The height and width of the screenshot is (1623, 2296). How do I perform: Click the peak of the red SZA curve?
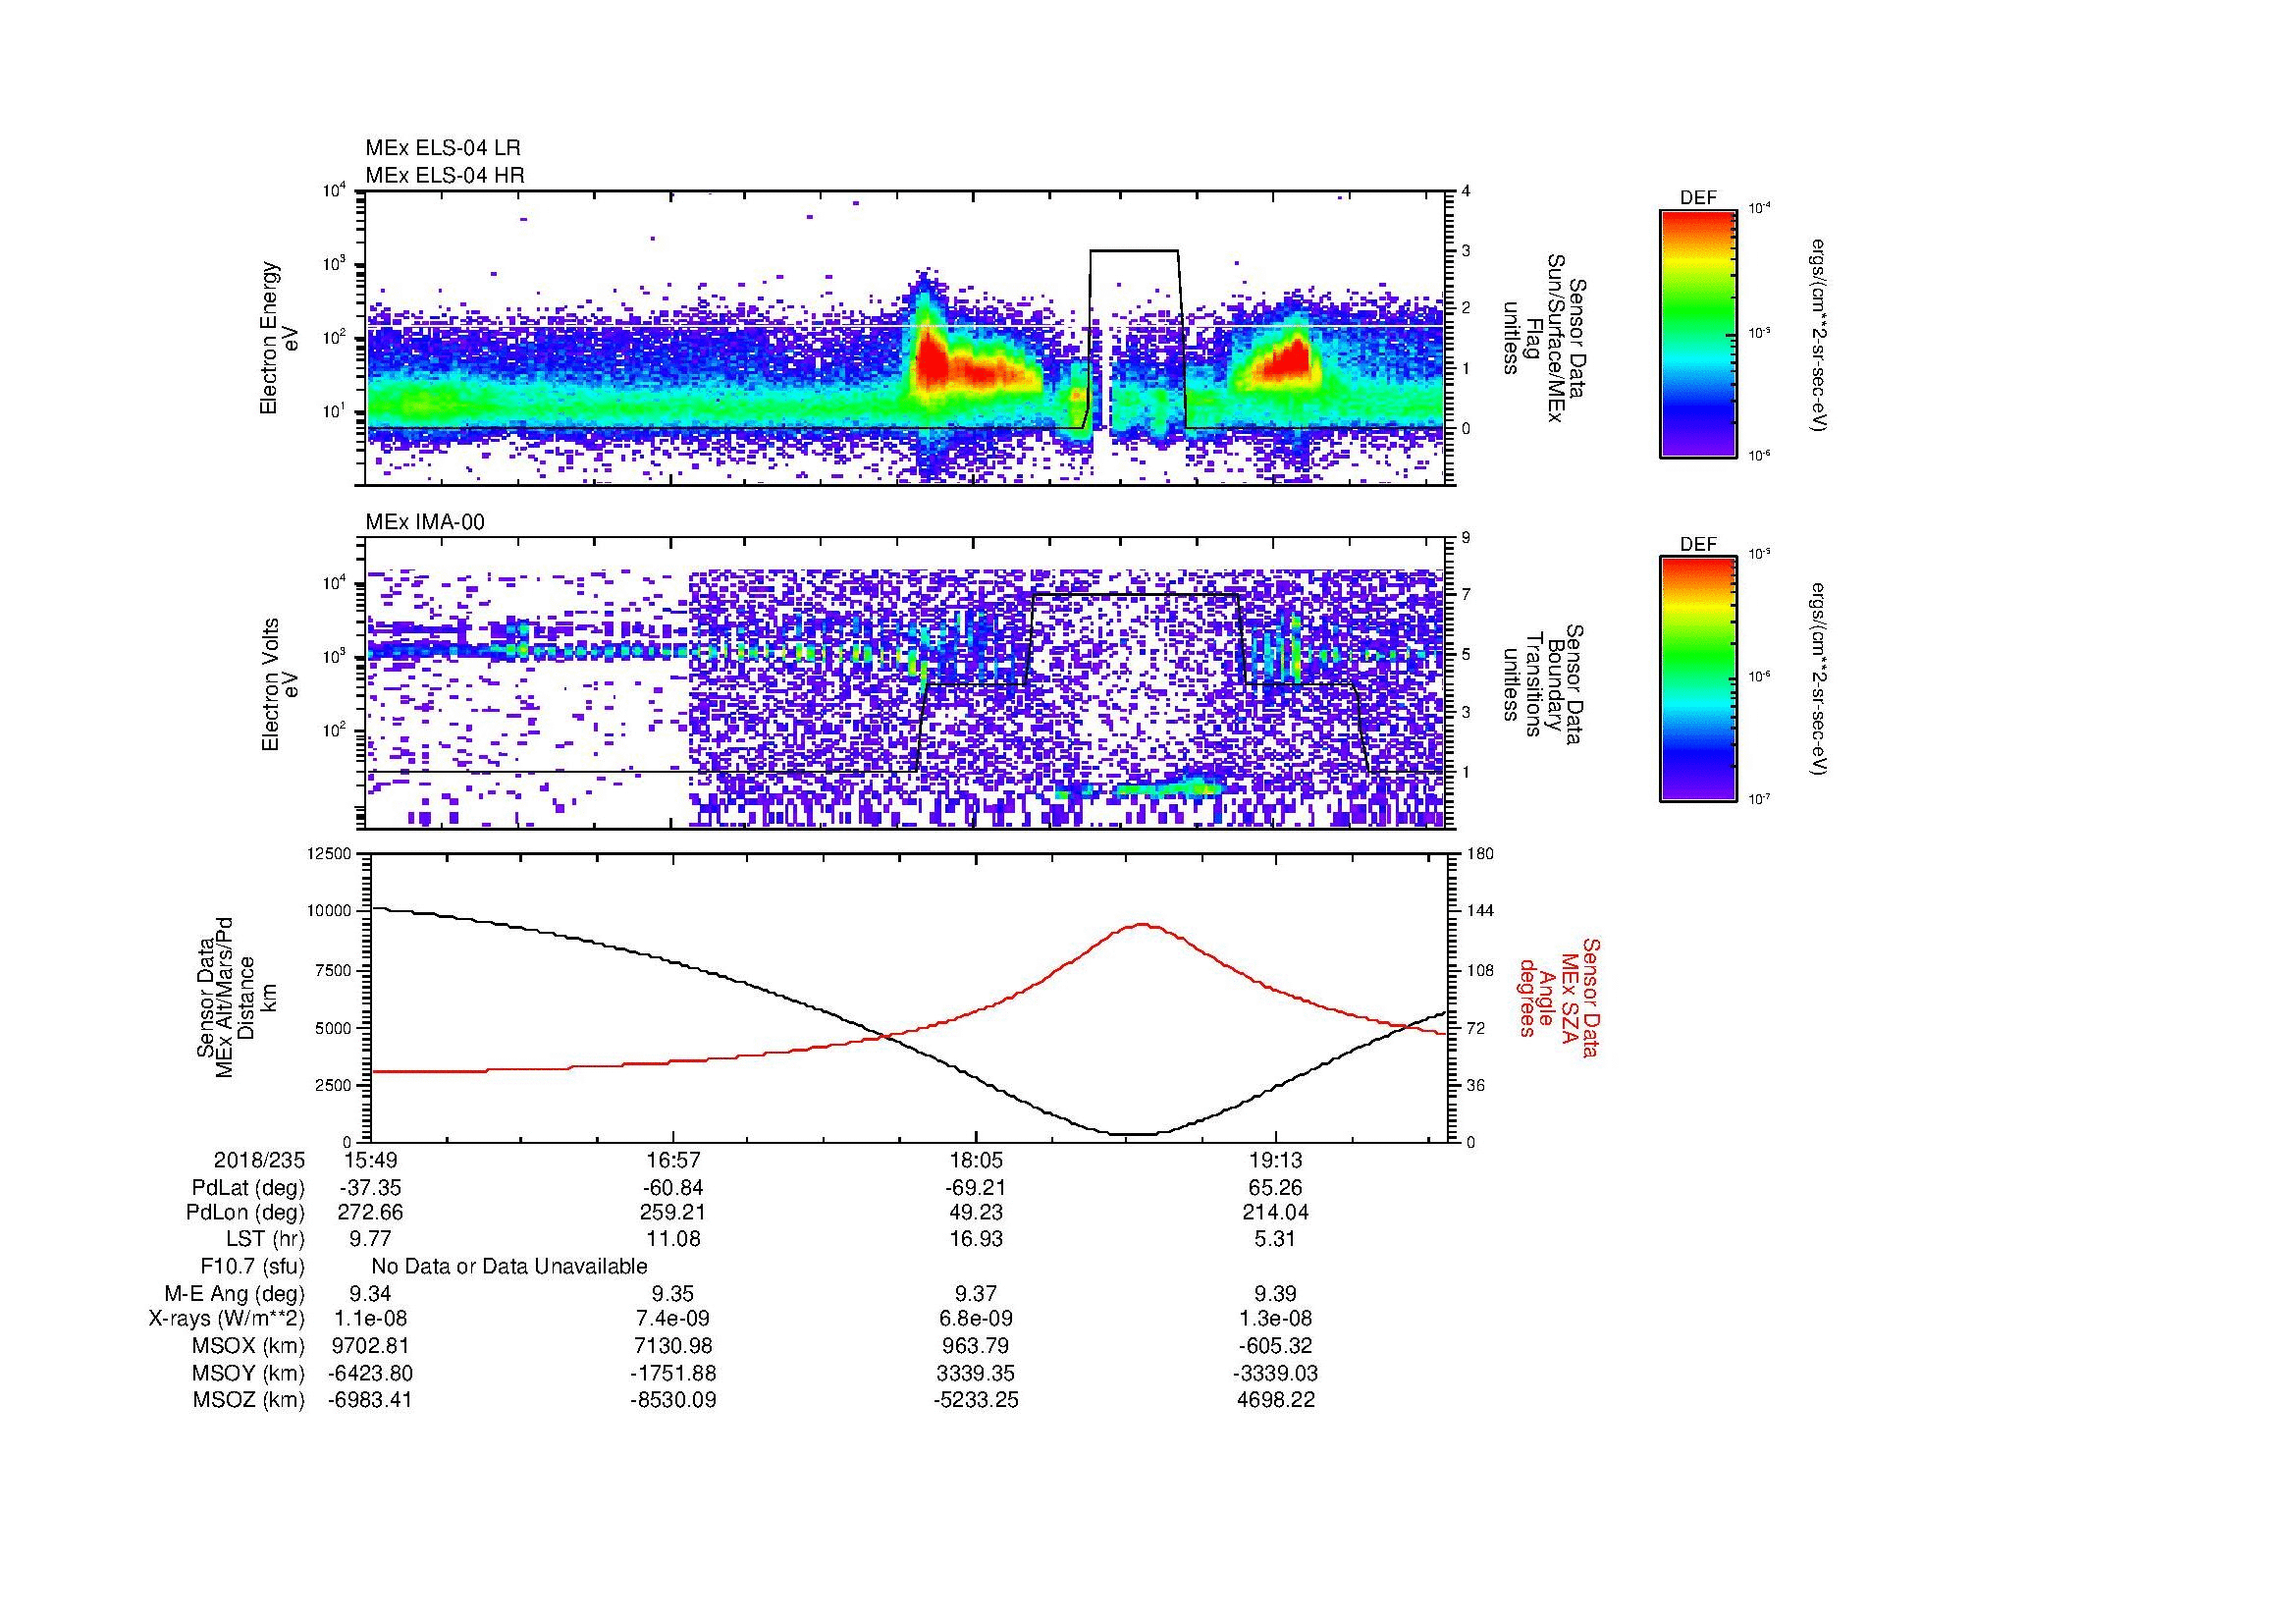pos(1143,925)
